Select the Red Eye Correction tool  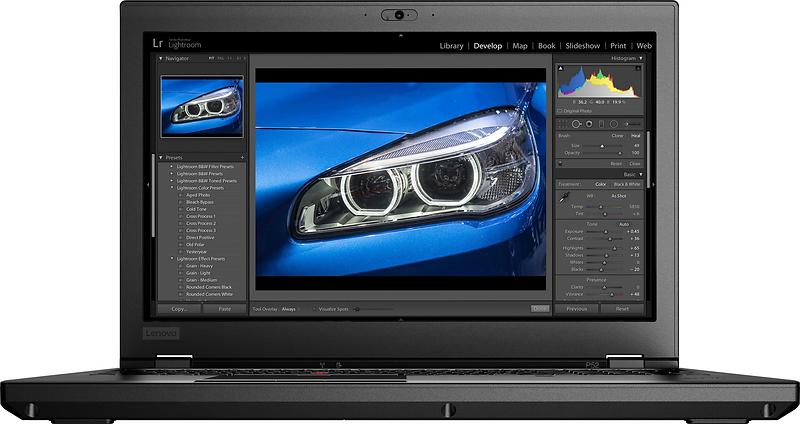coord(590,123)
